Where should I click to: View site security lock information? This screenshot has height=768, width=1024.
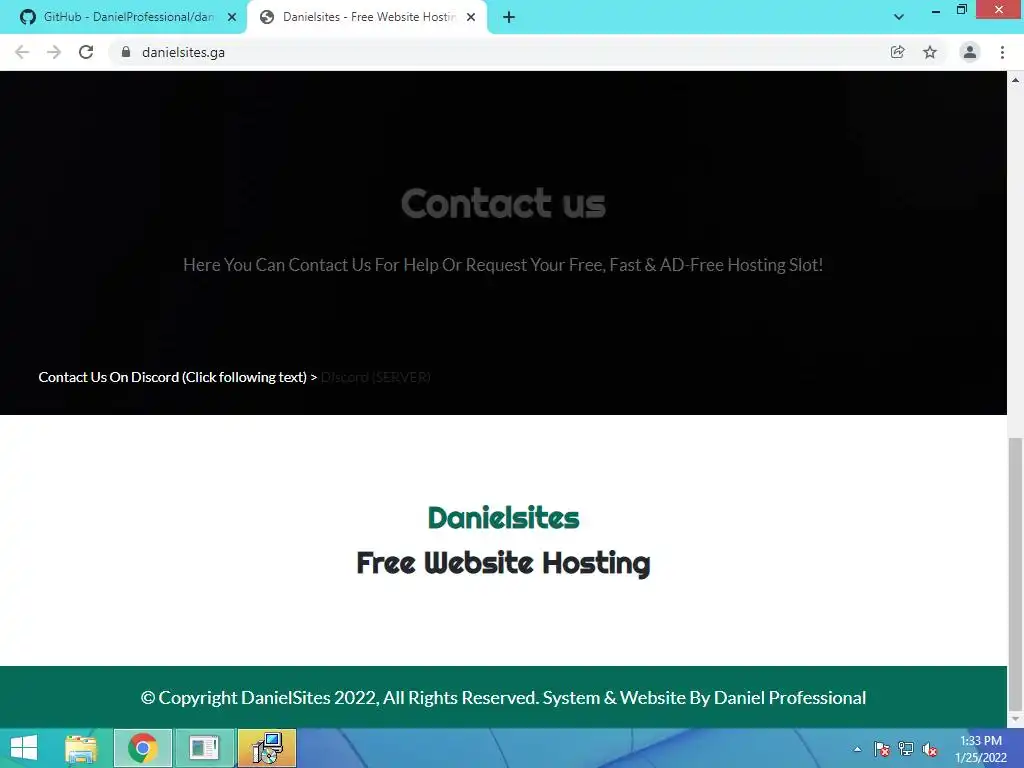[126, 52]
